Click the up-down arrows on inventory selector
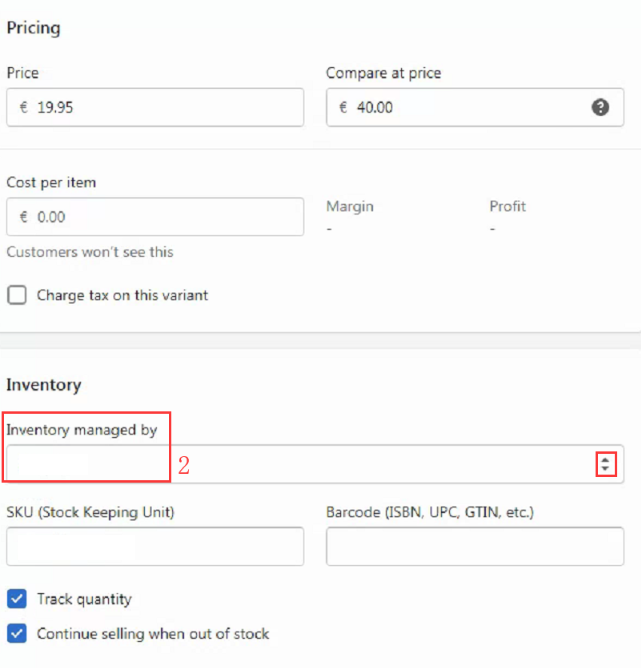Viewport: 641px width, 668px height. [x=604, y=465]
